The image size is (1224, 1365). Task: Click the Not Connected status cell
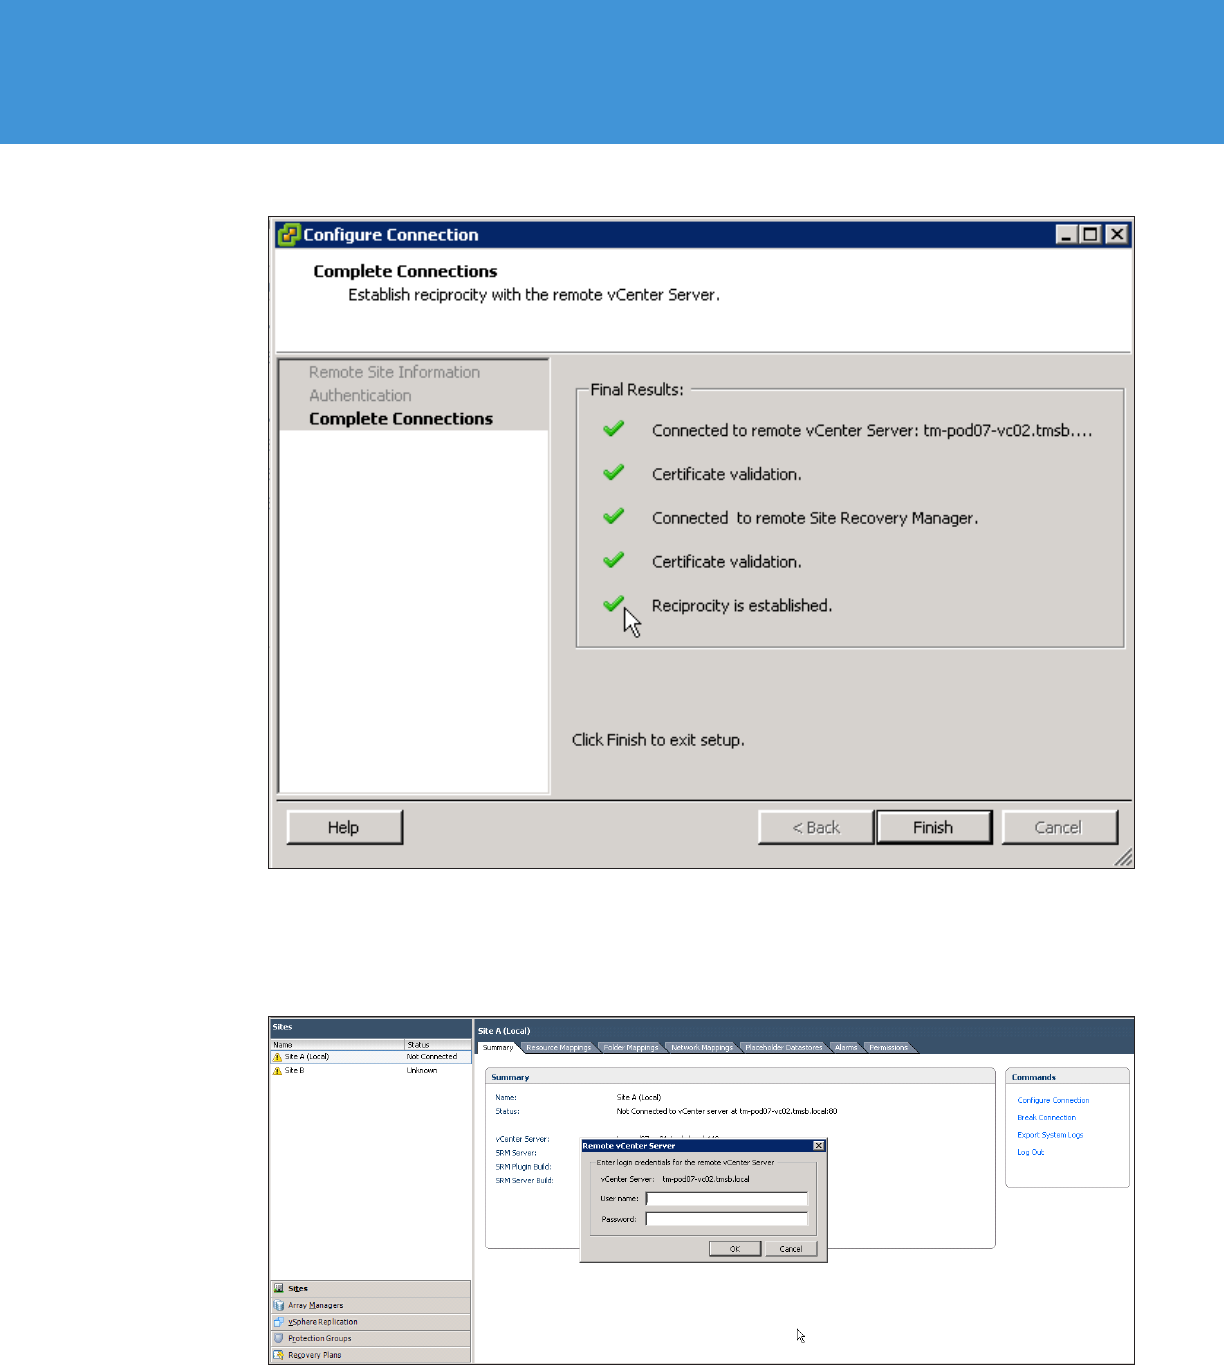coord(432,1057)
